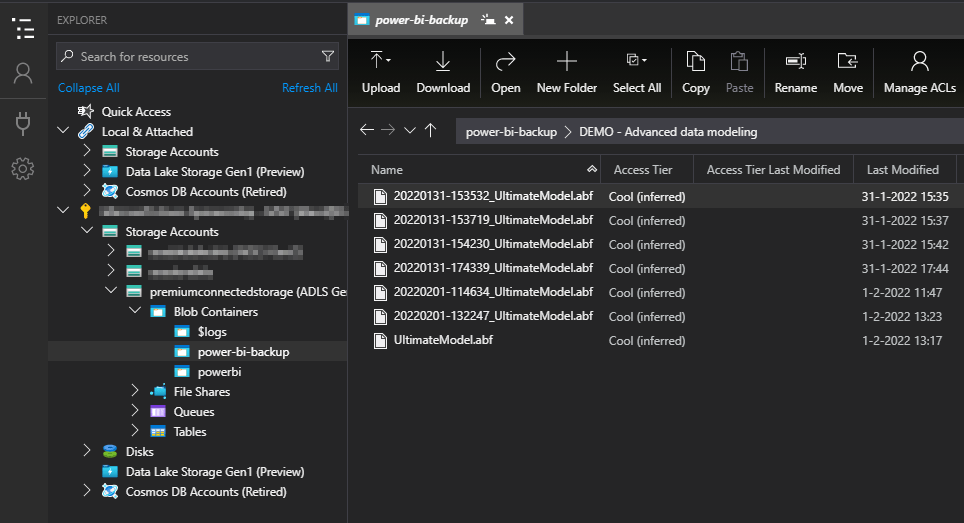
Task: Create a New Folder from toolbar
Action: pyautogui.click(x=566, y=72)
